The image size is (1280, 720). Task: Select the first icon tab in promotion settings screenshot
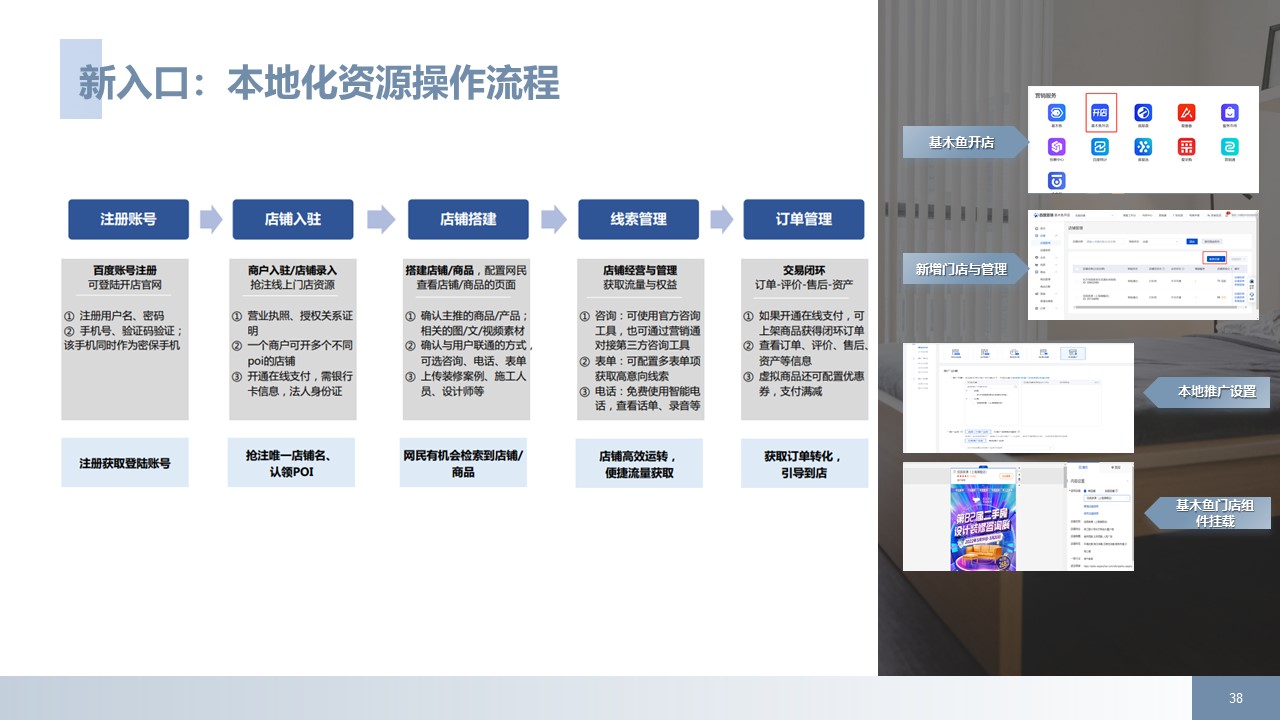coord(956,353)
